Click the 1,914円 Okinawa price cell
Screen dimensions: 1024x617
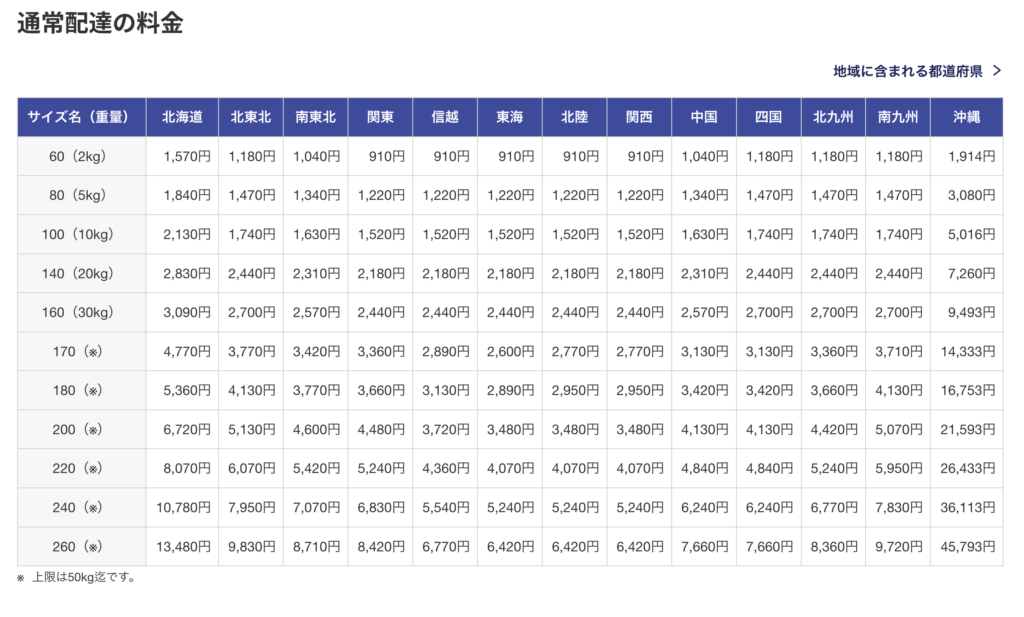[967, 156]
